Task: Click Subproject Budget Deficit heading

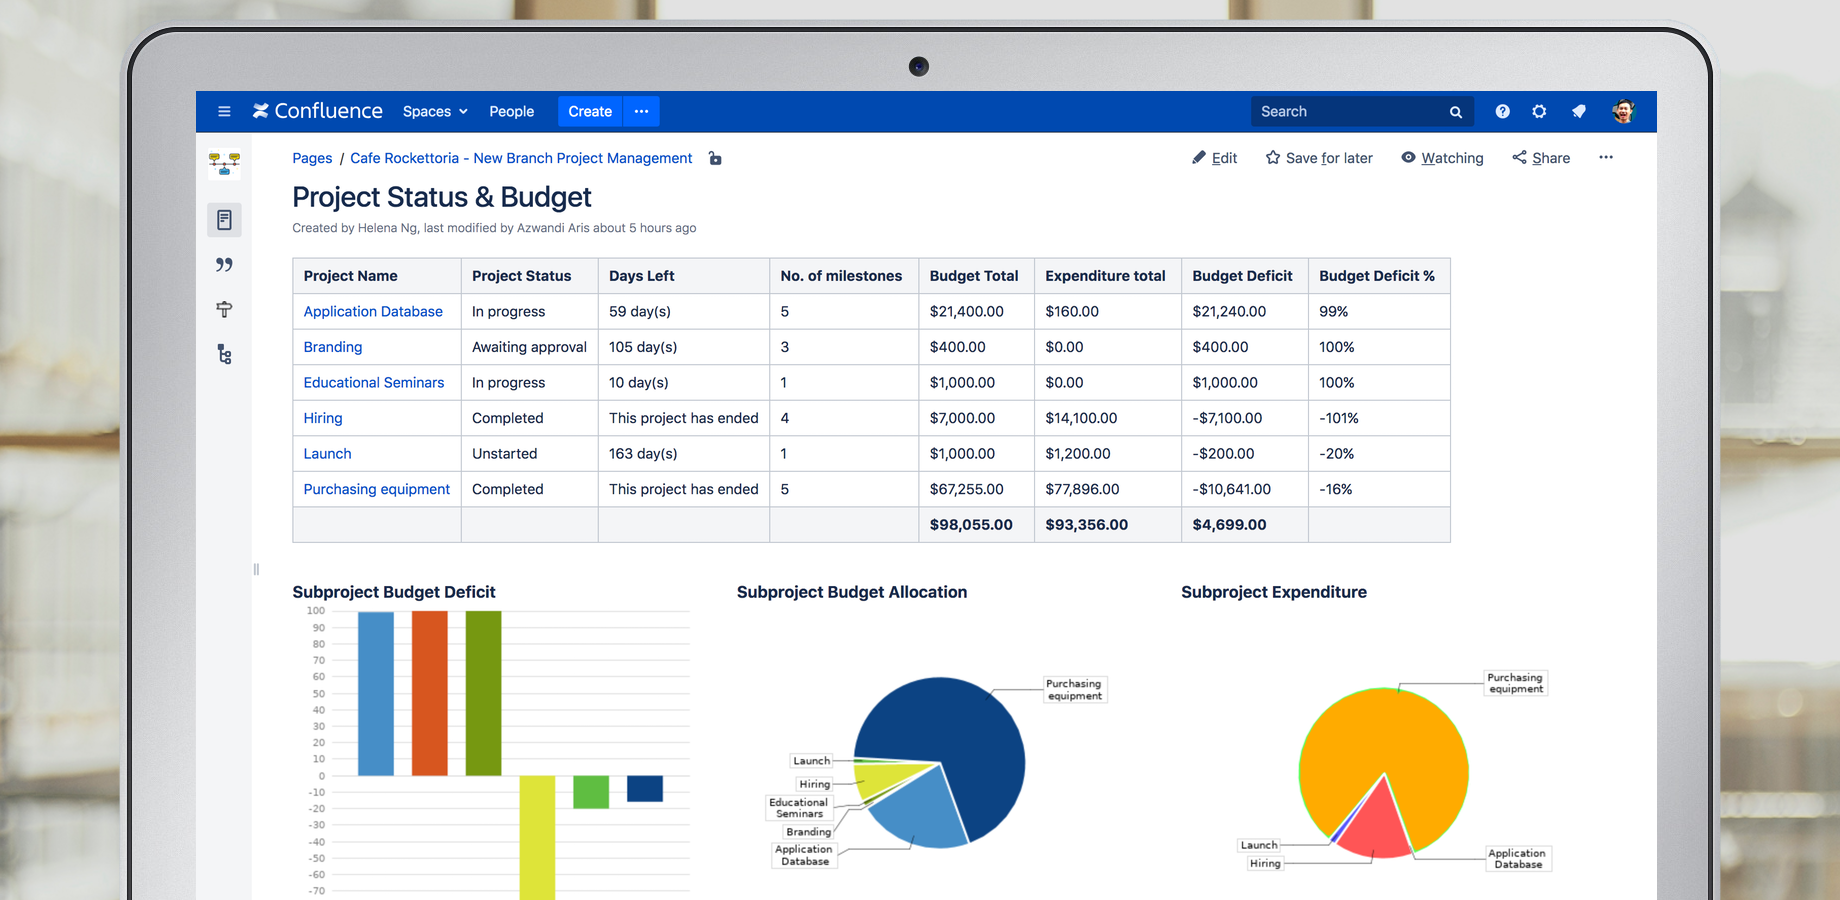Action: (394, 592)
